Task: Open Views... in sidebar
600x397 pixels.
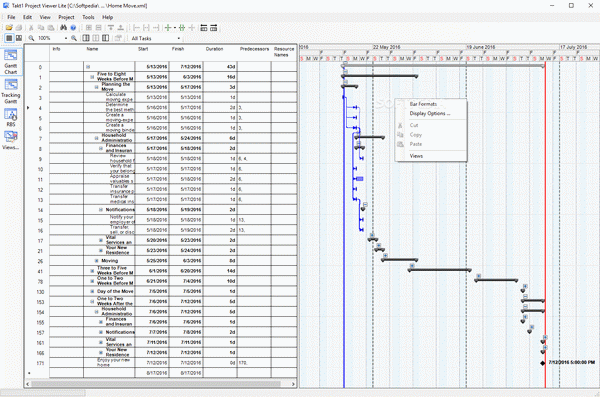Action: tap(11, 141)
